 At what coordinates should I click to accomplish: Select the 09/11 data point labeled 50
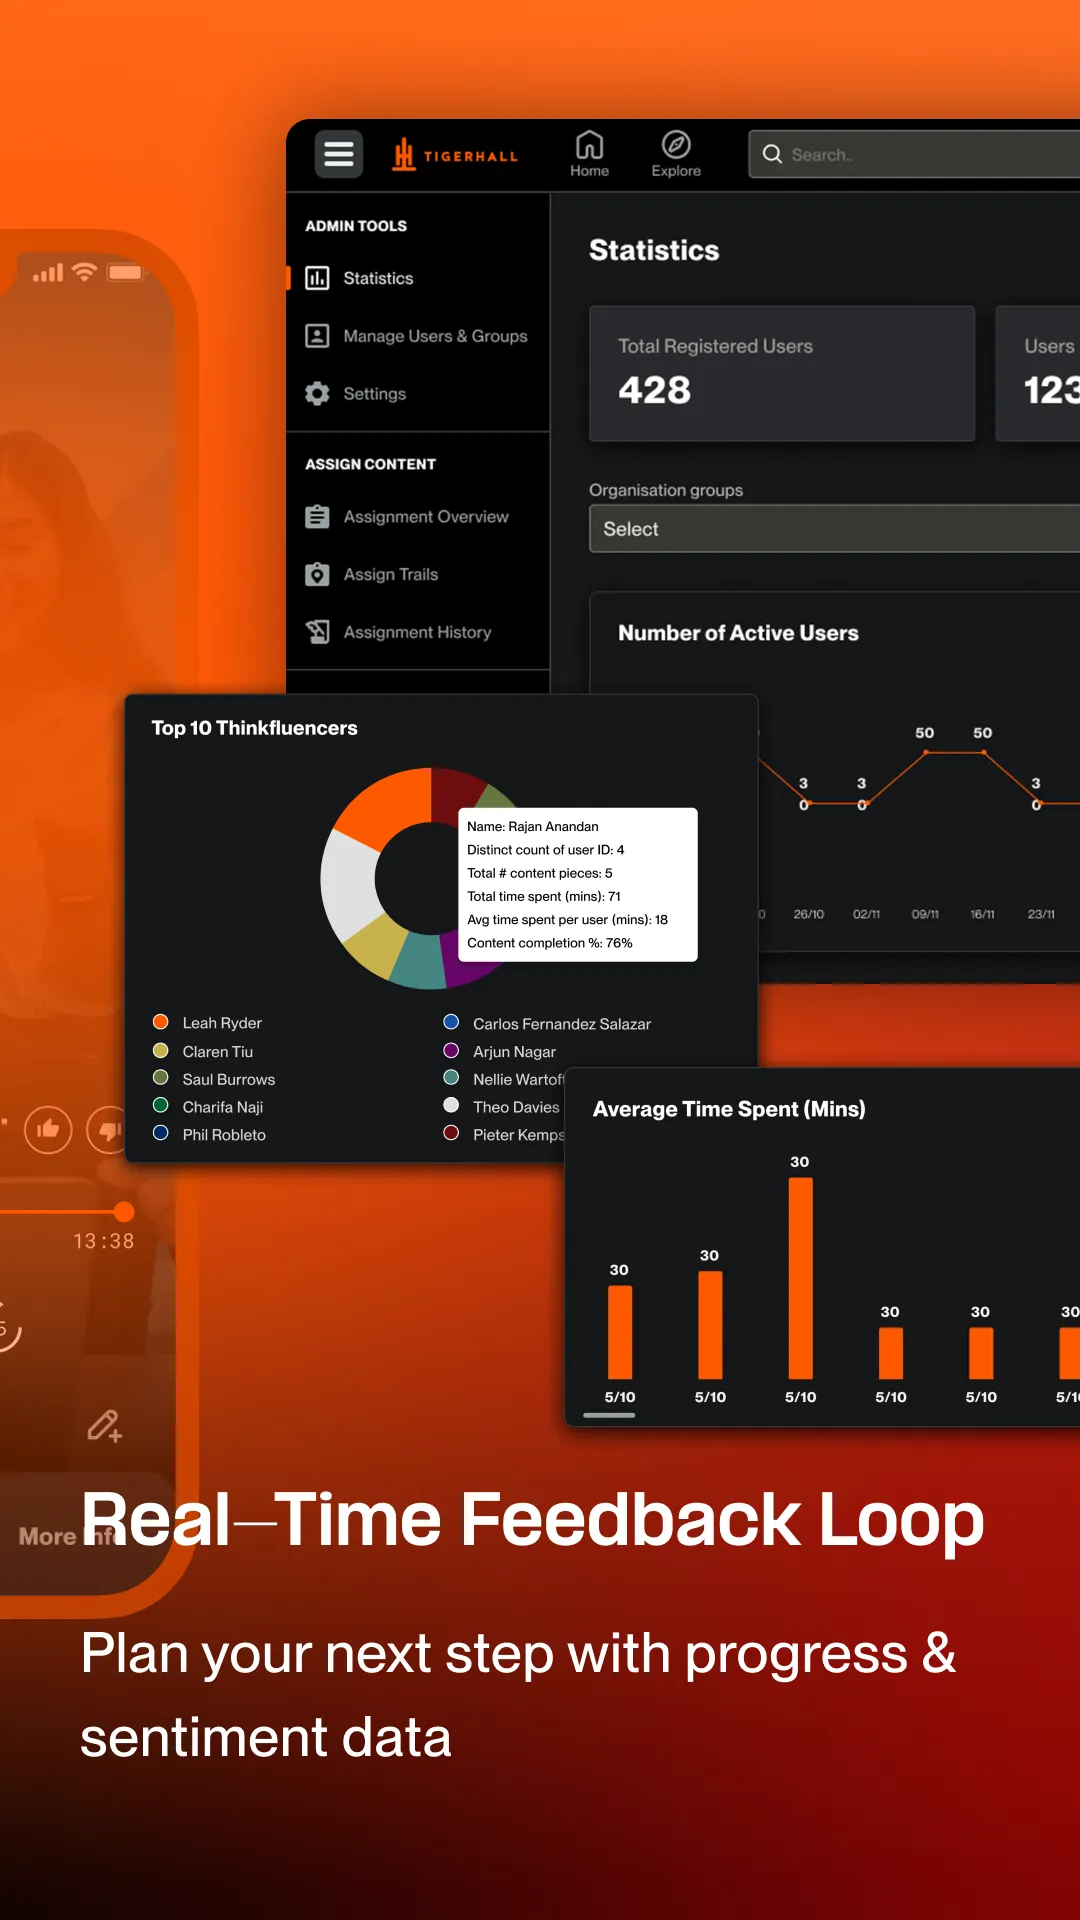pyautogui.click(x=926, y=752)
